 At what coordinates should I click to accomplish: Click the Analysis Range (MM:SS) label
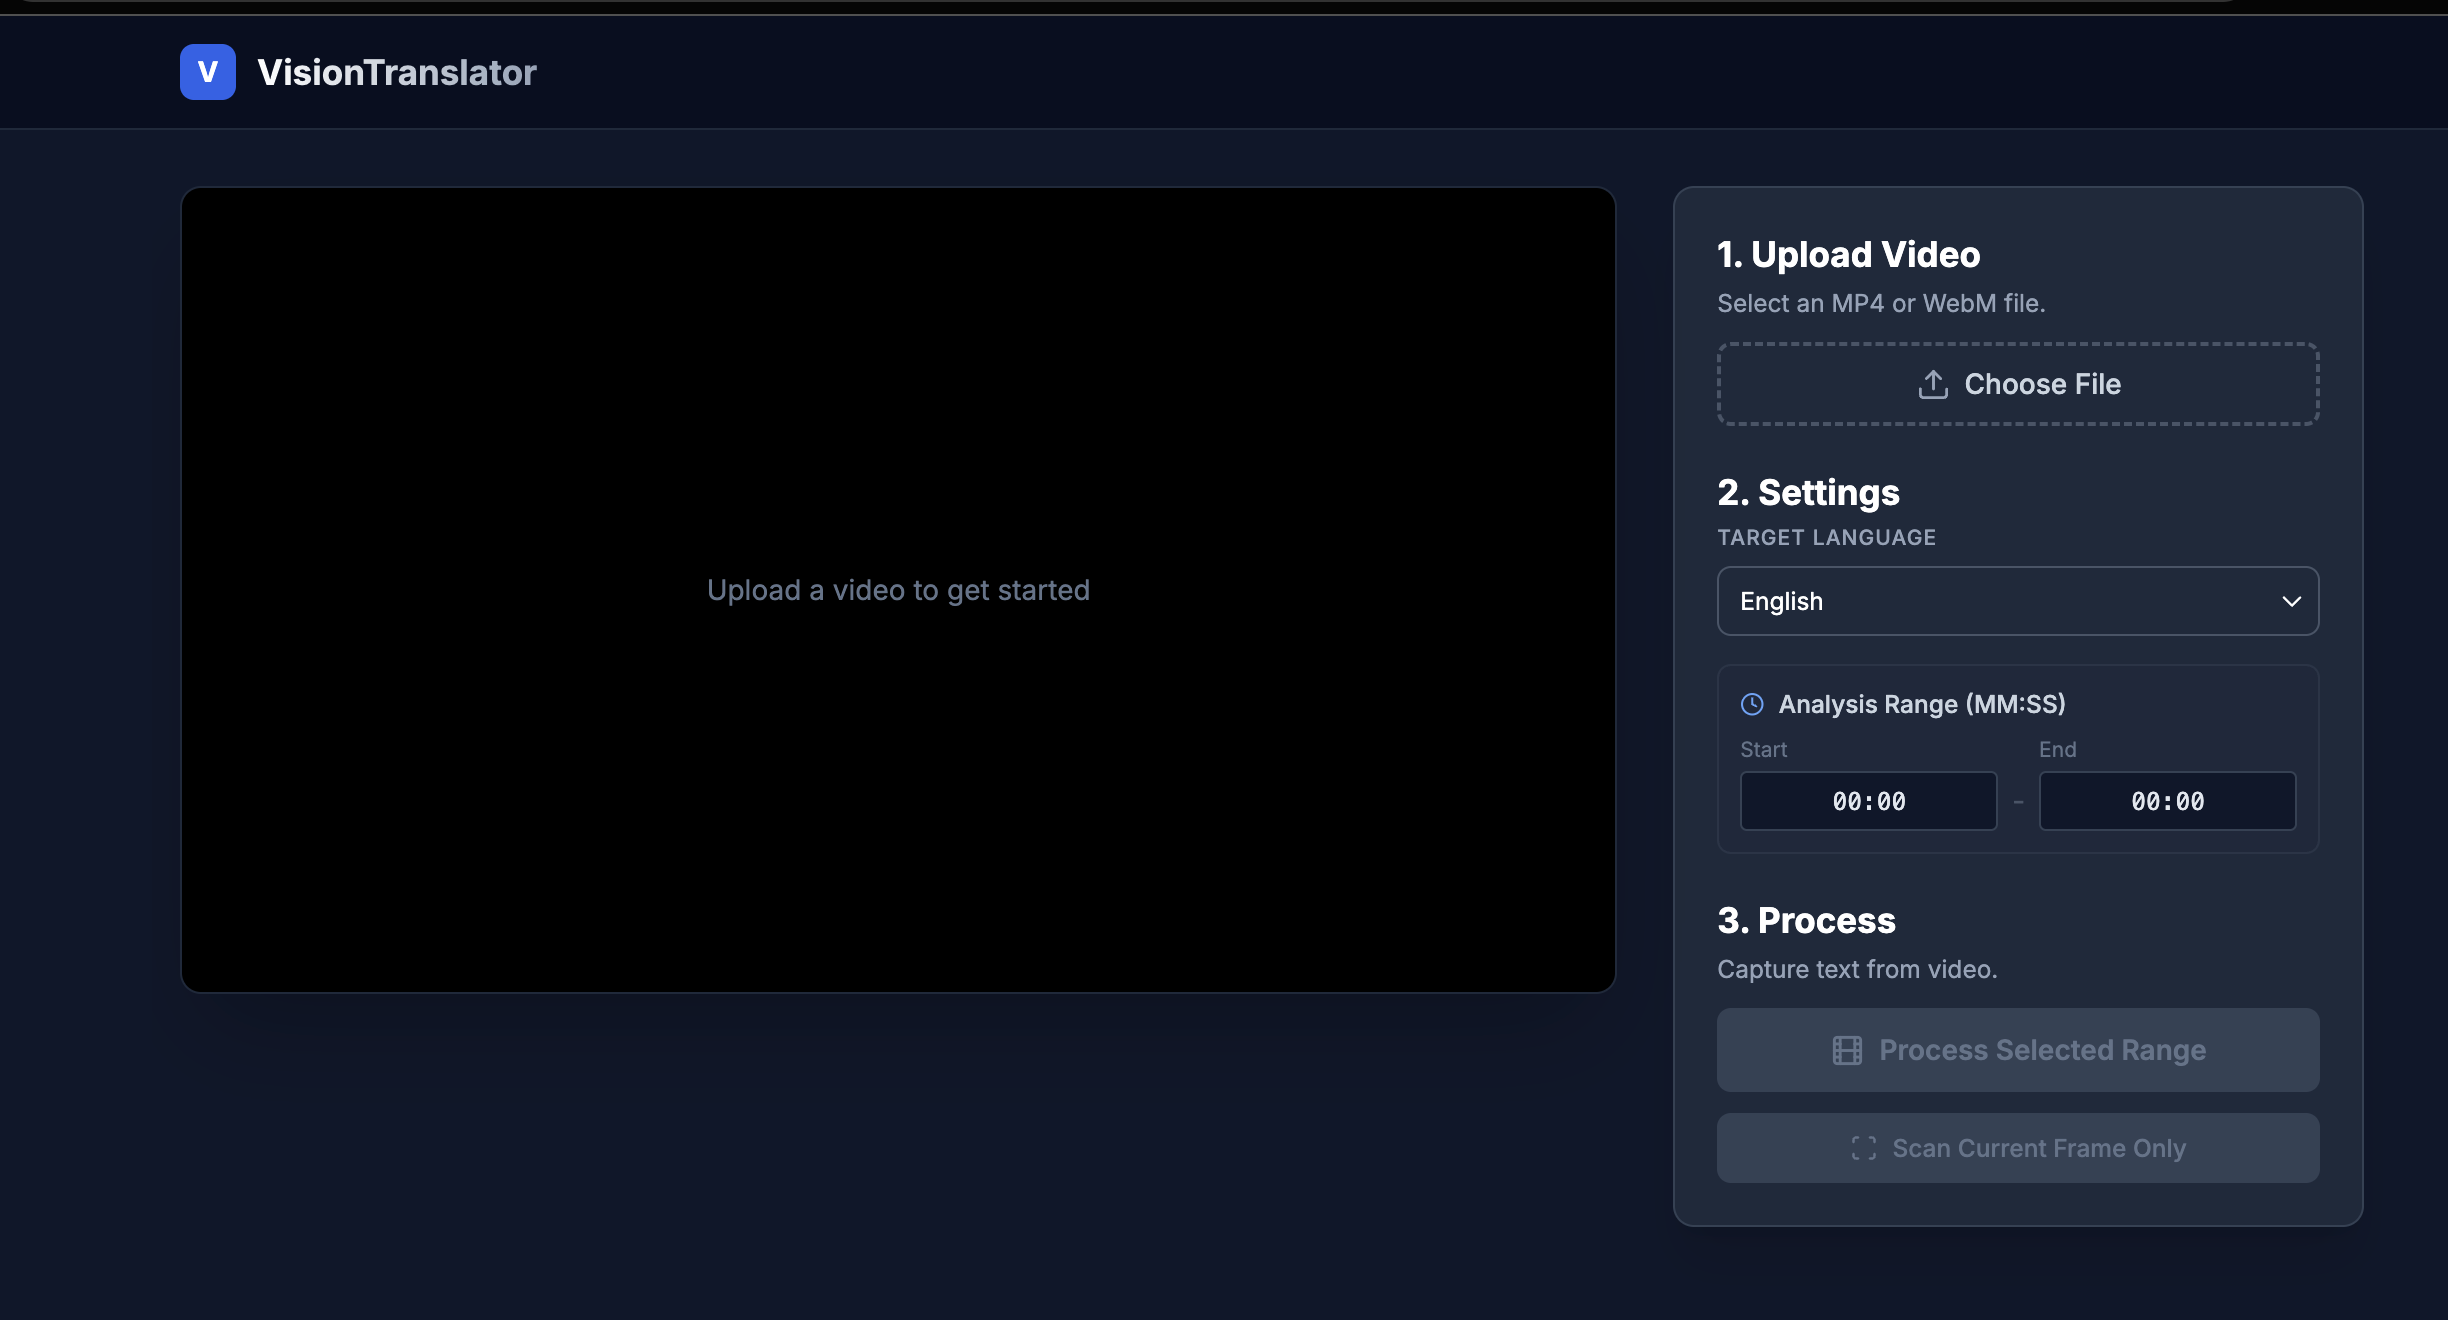click(1921, 704)
